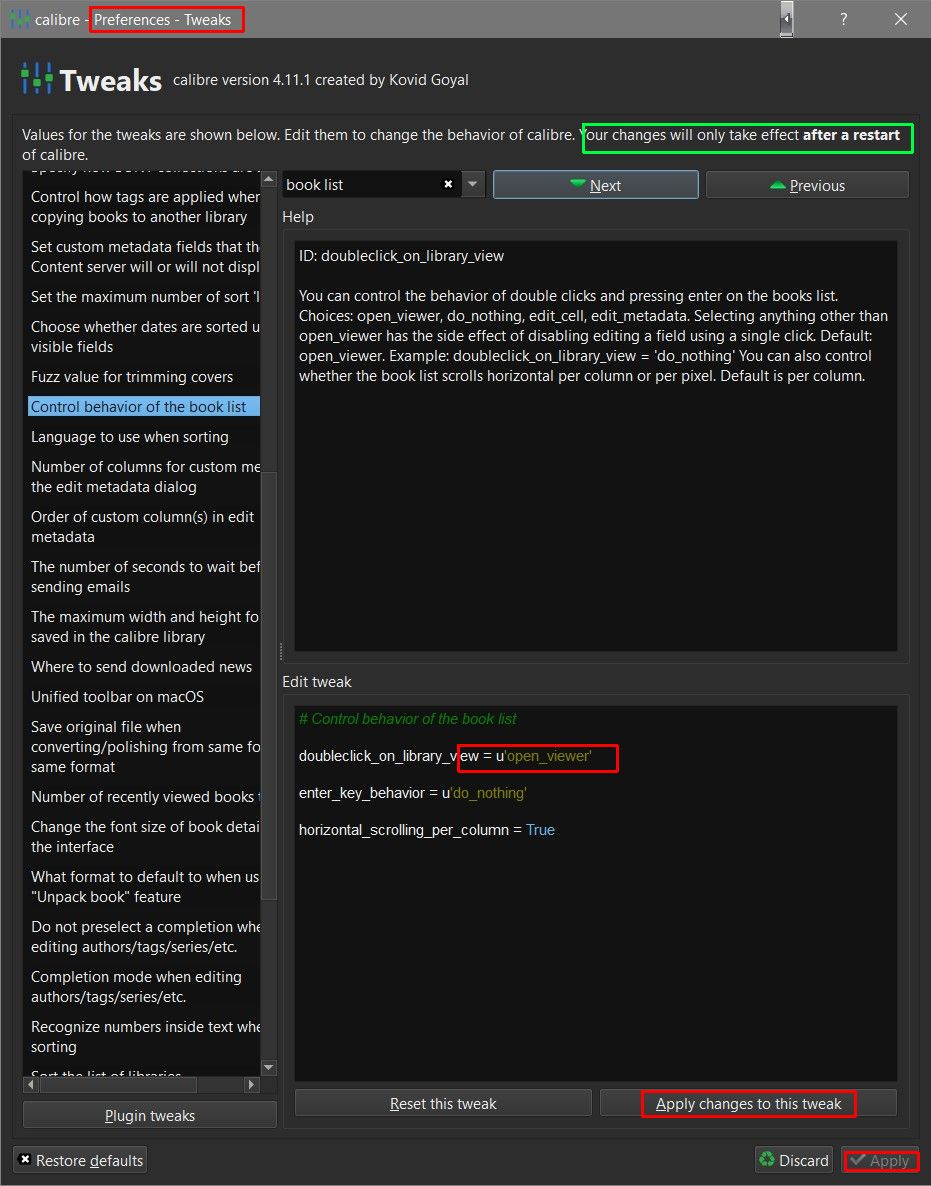Click the 'do_nothing' value of enter_key_behavior
Viewport: 931px width, 1186px height.
pos(489,793)
